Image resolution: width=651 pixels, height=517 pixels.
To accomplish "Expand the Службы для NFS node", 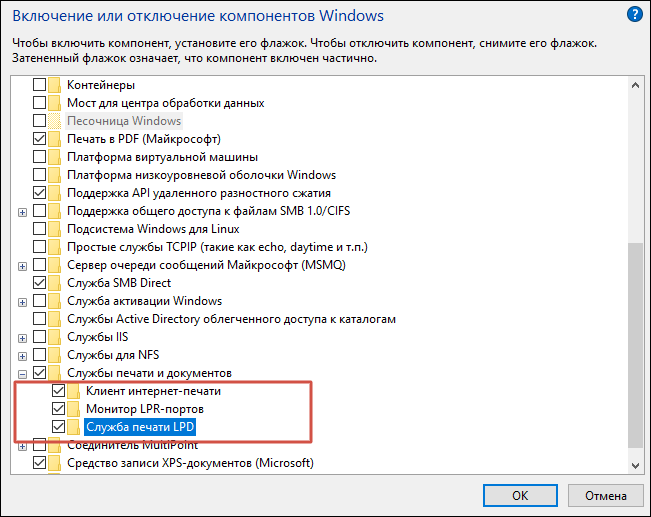I will pos(22,355).
